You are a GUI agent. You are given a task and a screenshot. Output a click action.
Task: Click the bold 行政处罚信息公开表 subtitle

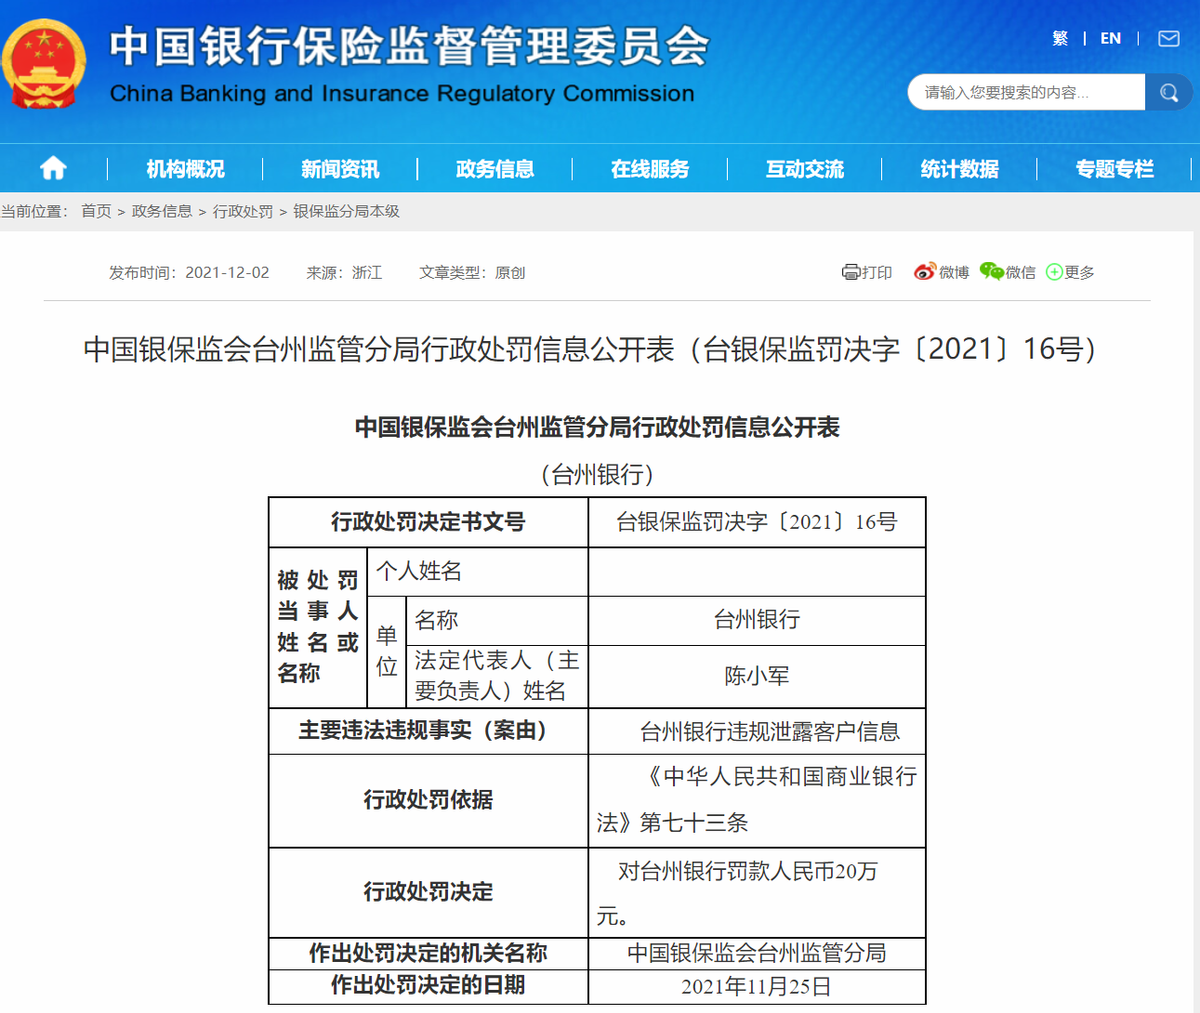pos(597,428)
